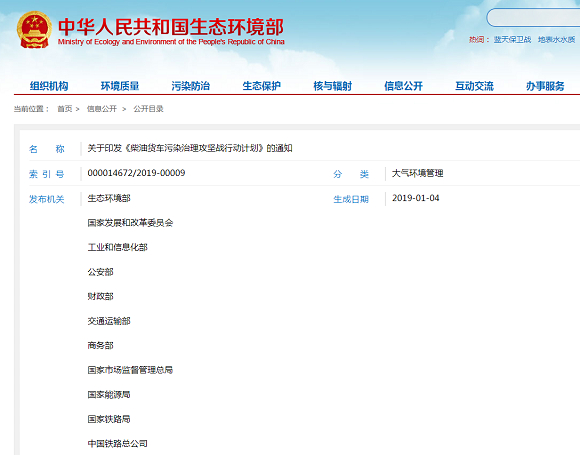
Task: Open the 办事服务 menu
Action: click(545, 86)
